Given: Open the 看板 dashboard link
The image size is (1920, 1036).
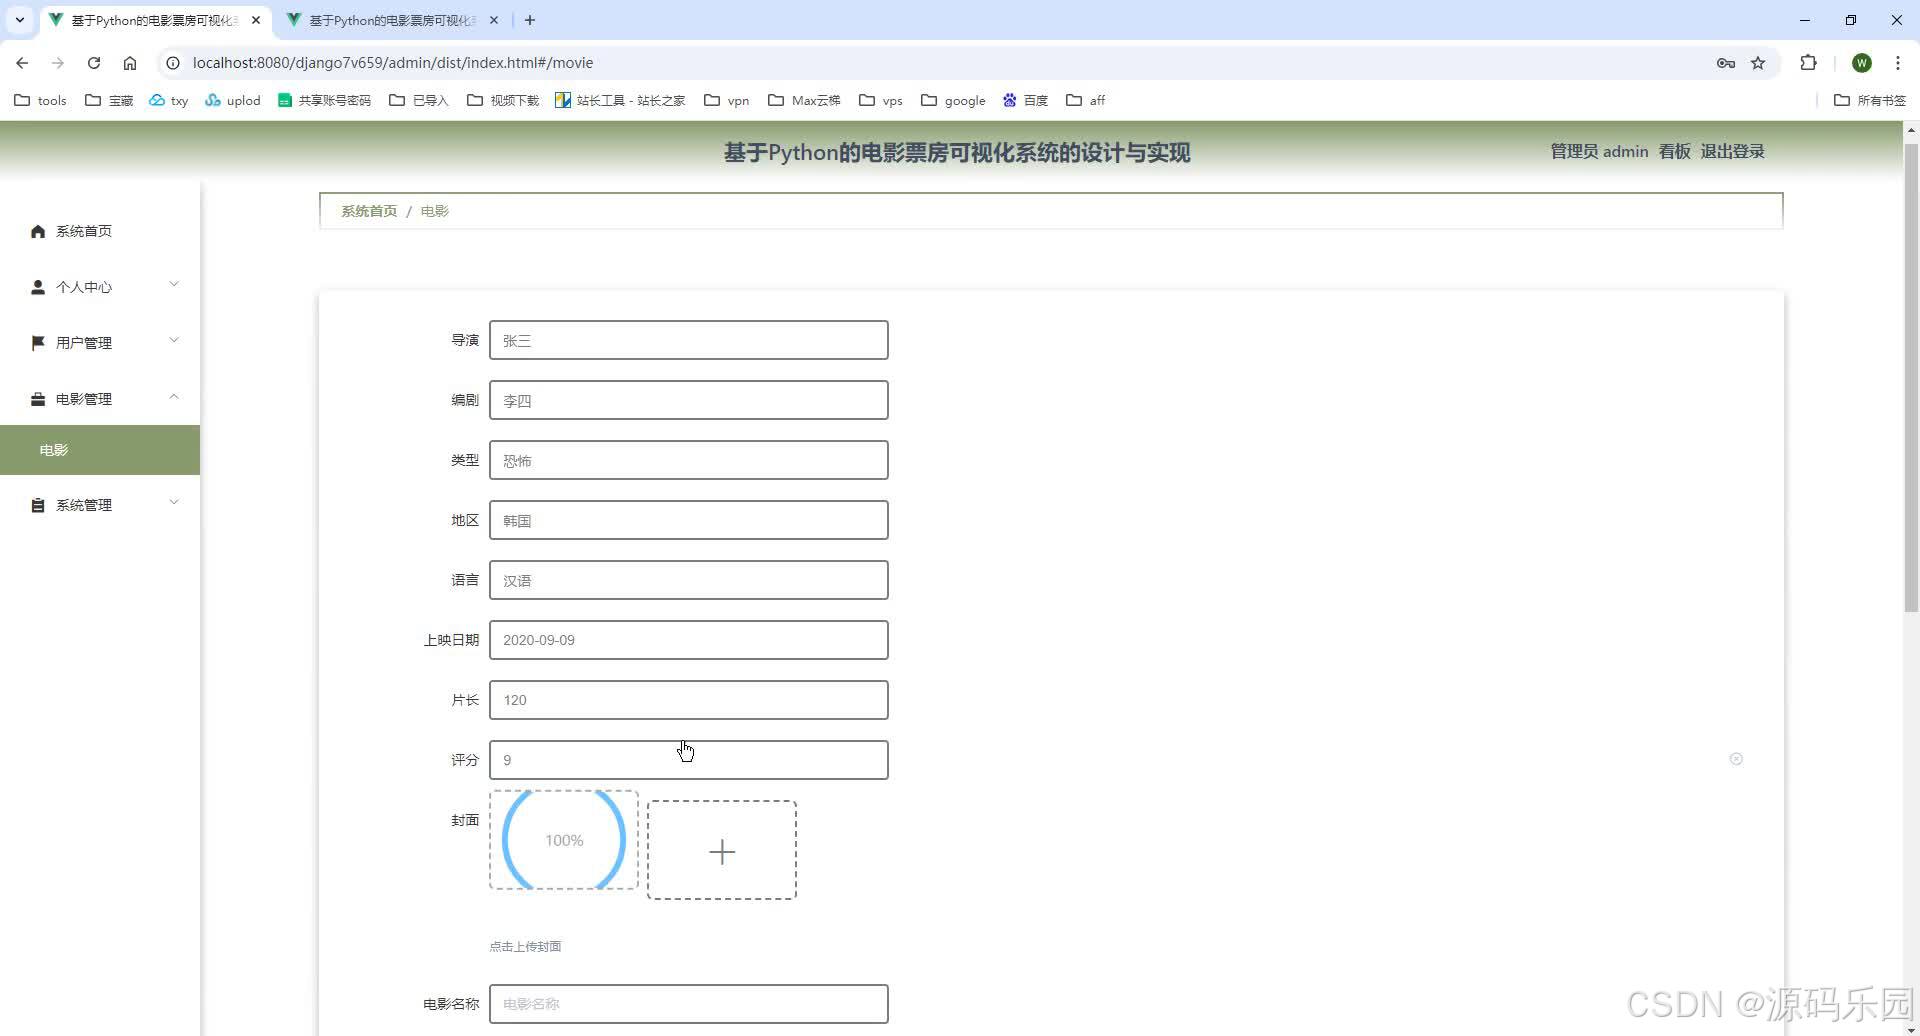Looking at the screenshot, I should pyautogui.click(x=1673, y=151).
